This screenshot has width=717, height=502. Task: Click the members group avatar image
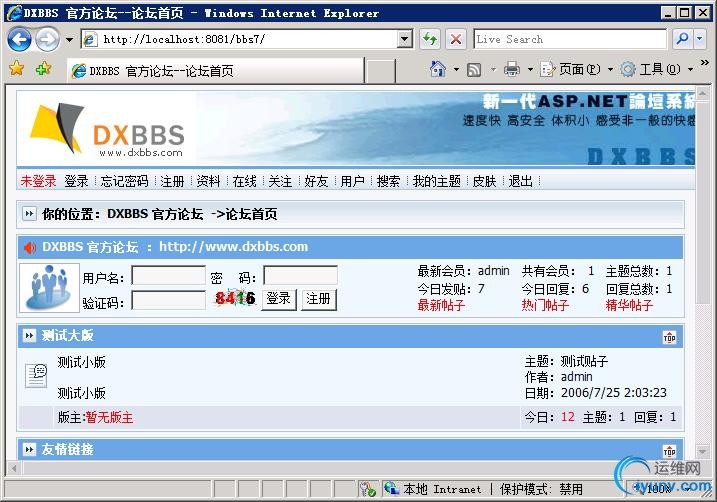pos(49,288)
